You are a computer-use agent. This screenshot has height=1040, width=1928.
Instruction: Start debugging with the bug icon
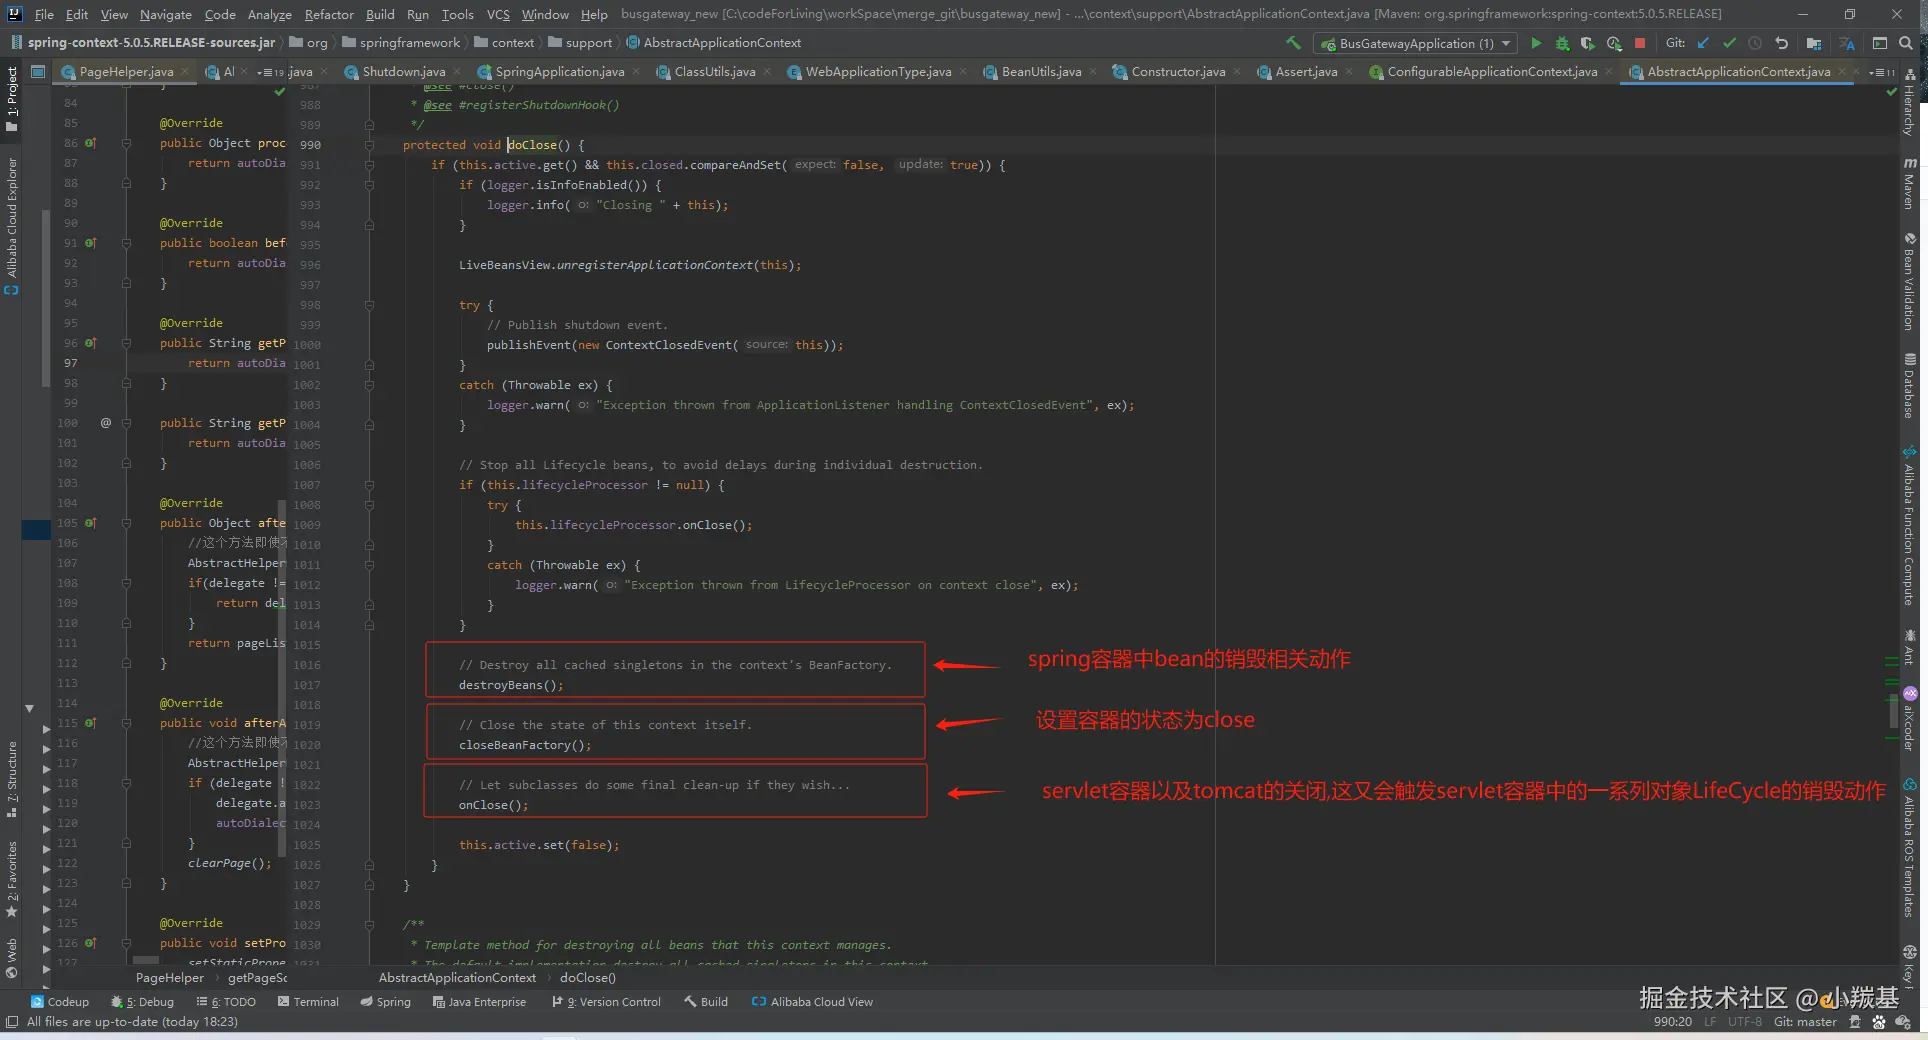tap(1562, 43)
